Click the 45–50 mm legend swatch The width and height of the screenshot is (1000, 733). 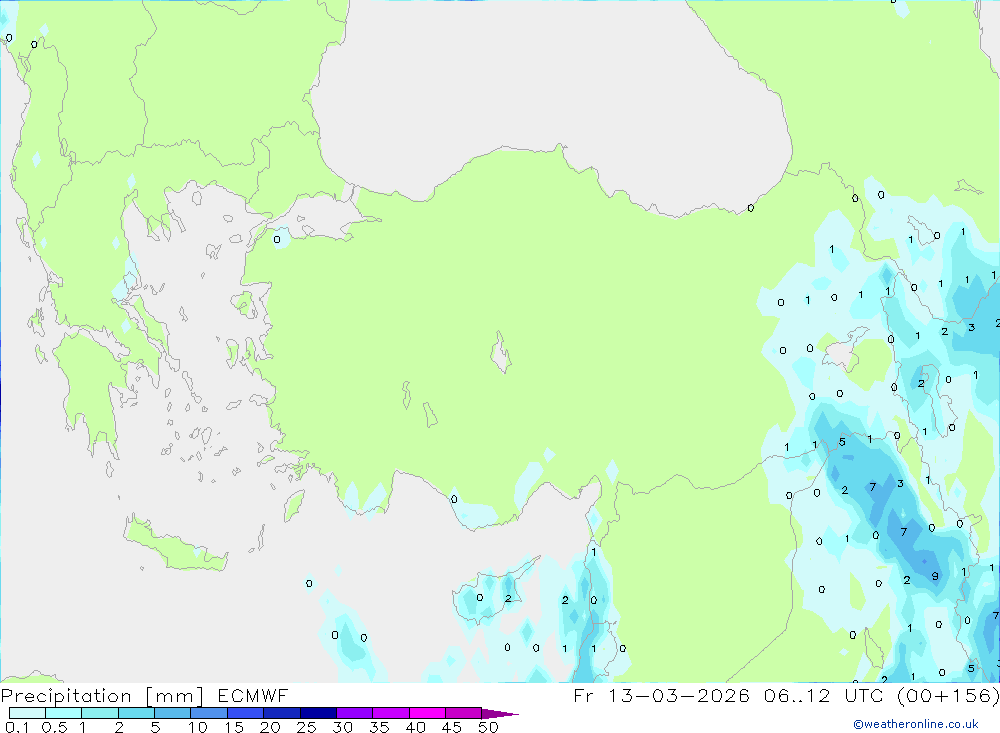(464, 713)
